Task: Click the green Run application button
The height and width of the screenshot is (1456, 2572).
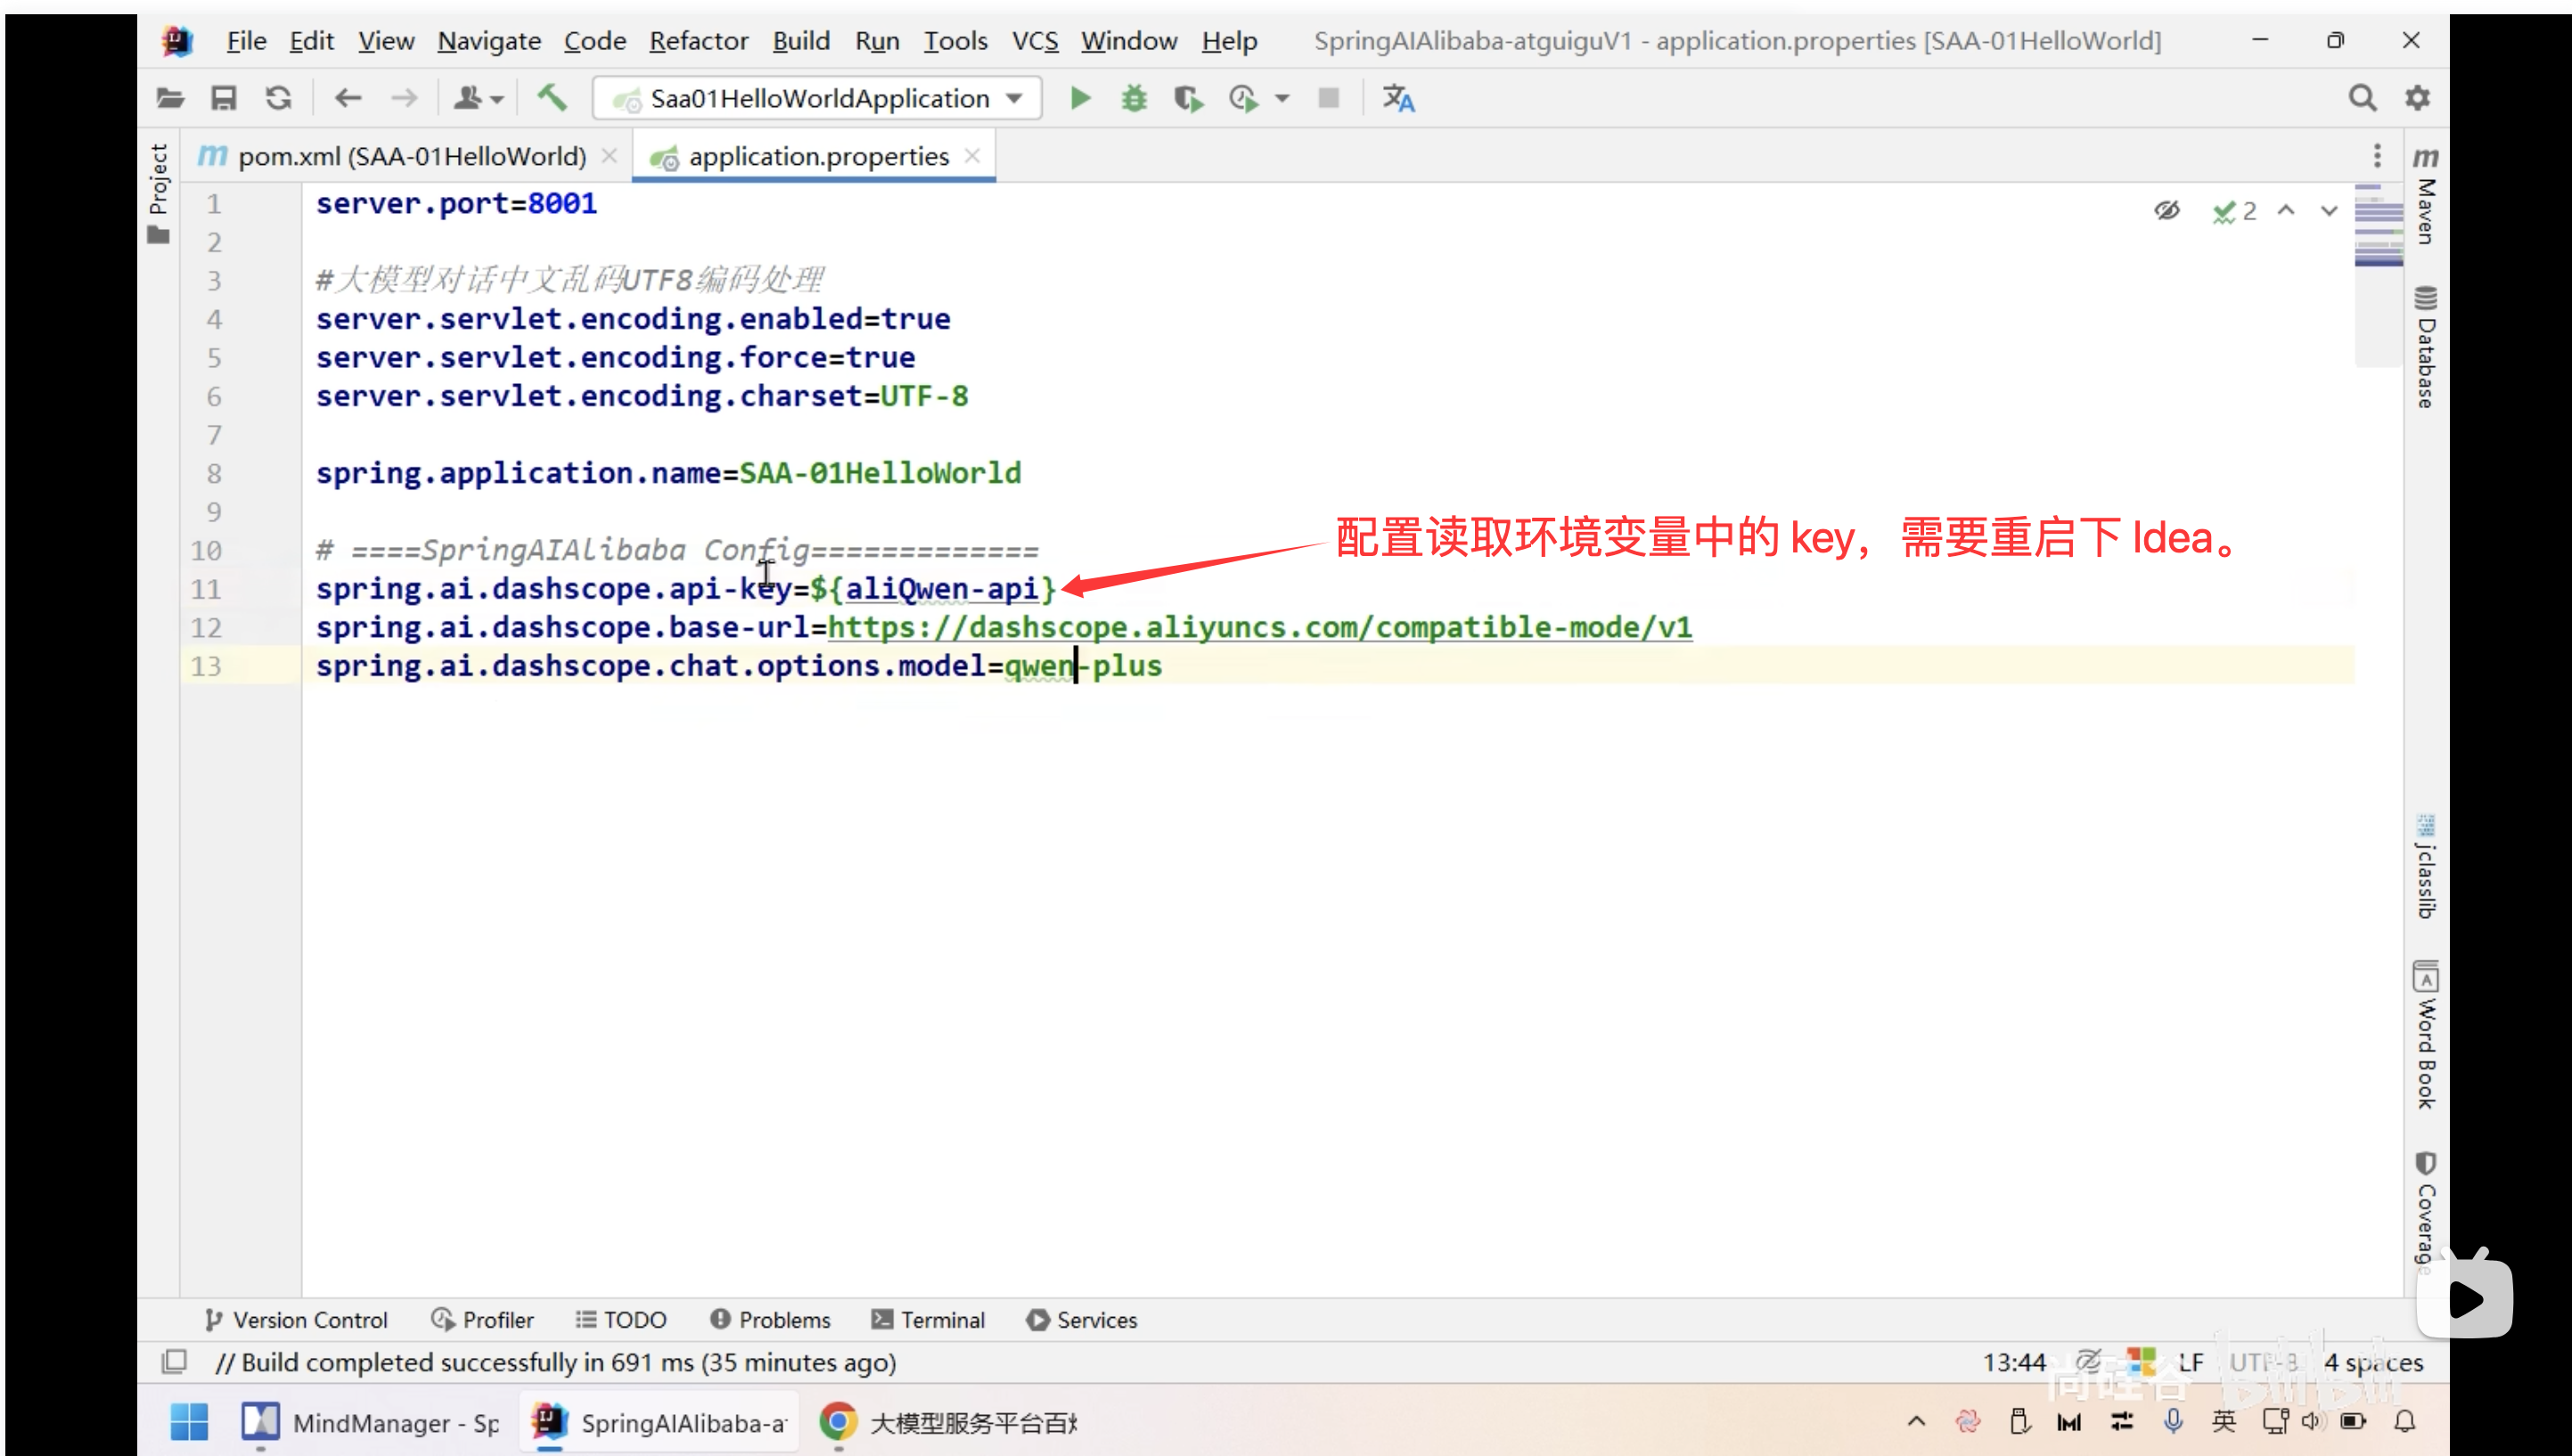Action: [1080, 98]
